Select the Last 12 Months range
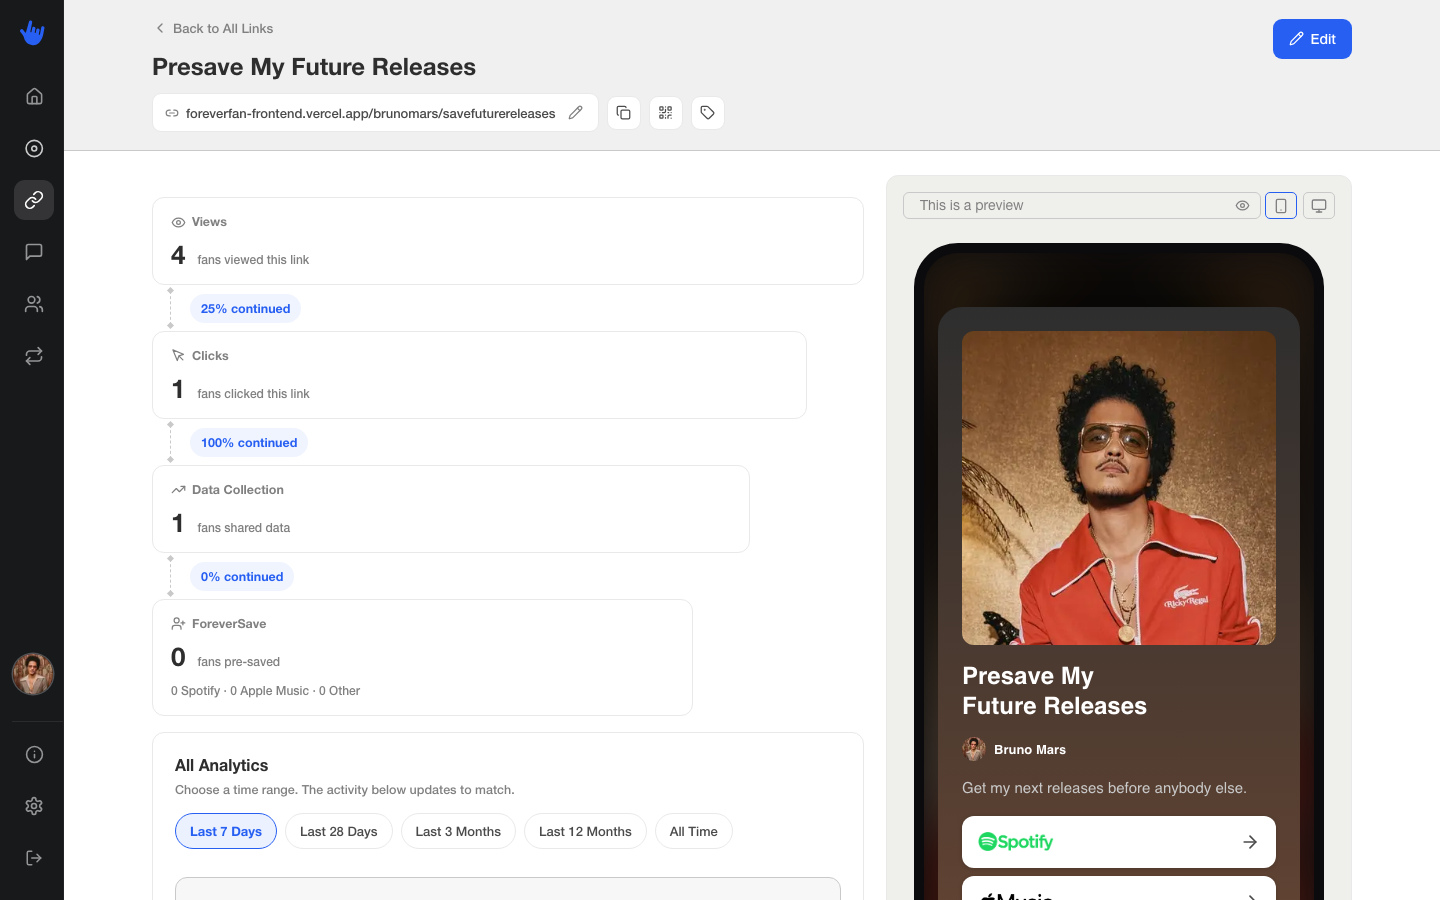The image size is (1440, 900). 585,831
